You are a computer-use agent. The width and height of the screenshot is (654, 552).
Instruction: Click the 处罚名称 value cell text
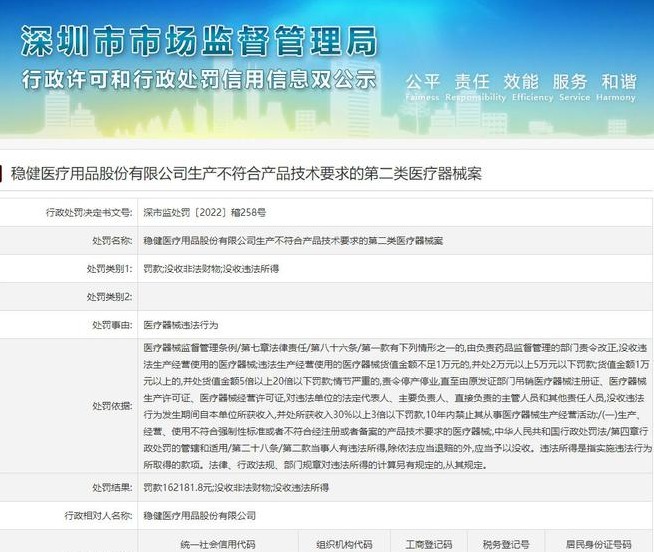[x=293, y=240]
